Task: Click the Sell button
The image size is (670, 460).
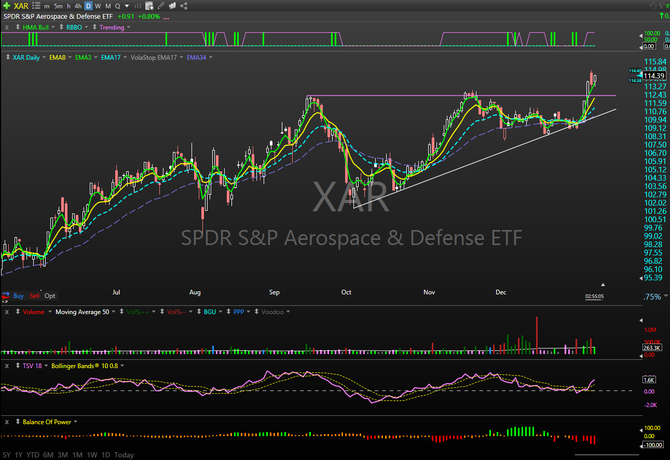Action: click(x=34, y=296)
